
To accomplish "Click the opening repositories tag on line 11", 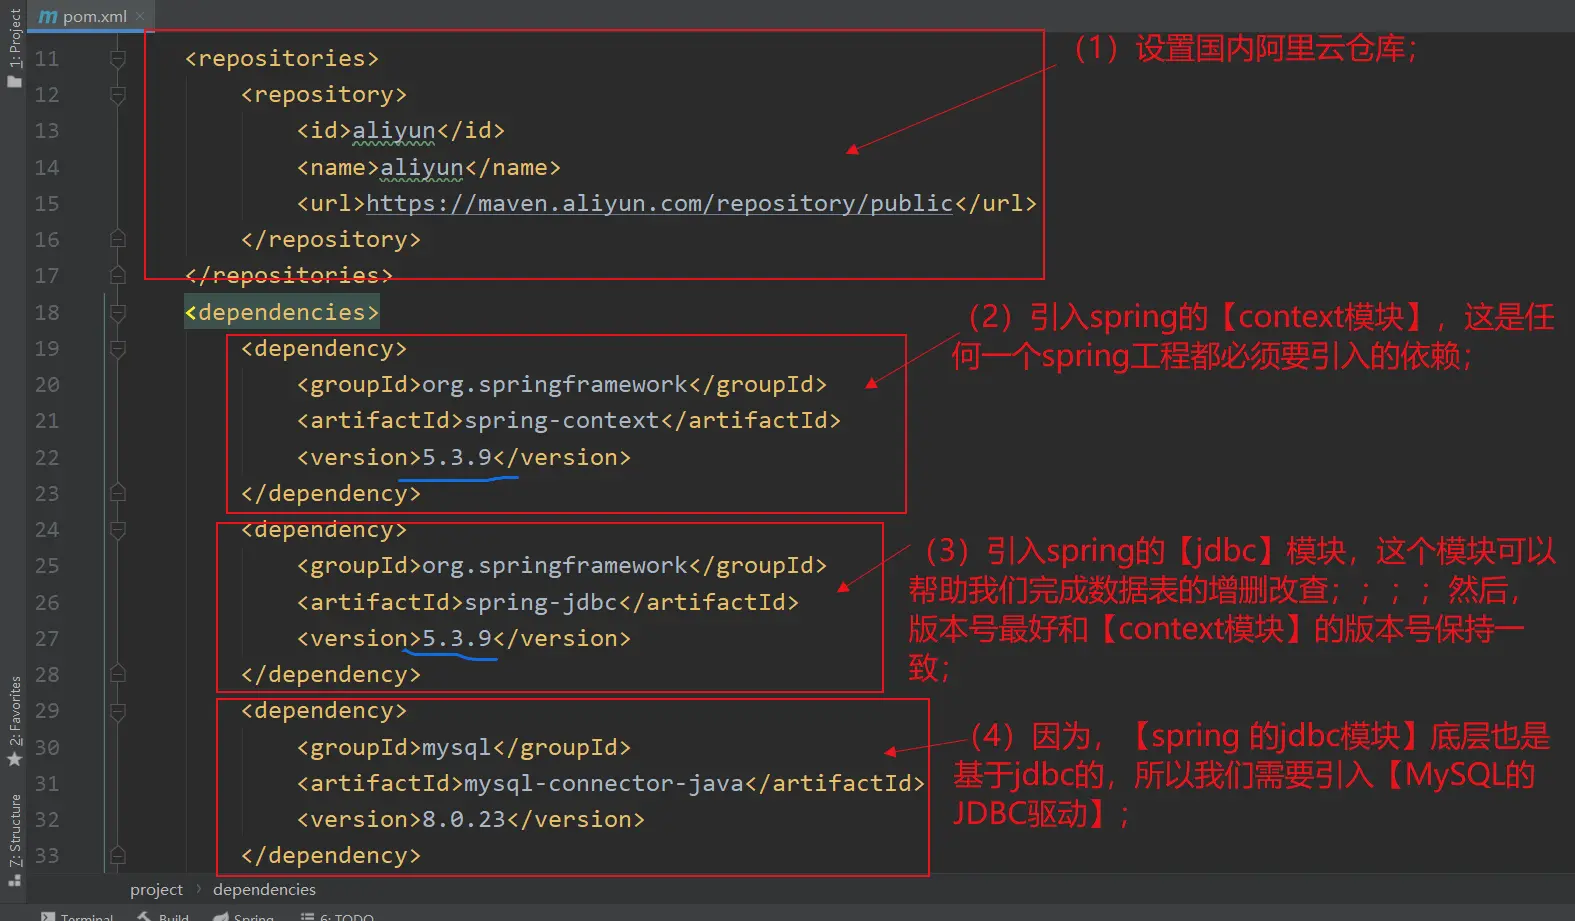I will (282, 59).
